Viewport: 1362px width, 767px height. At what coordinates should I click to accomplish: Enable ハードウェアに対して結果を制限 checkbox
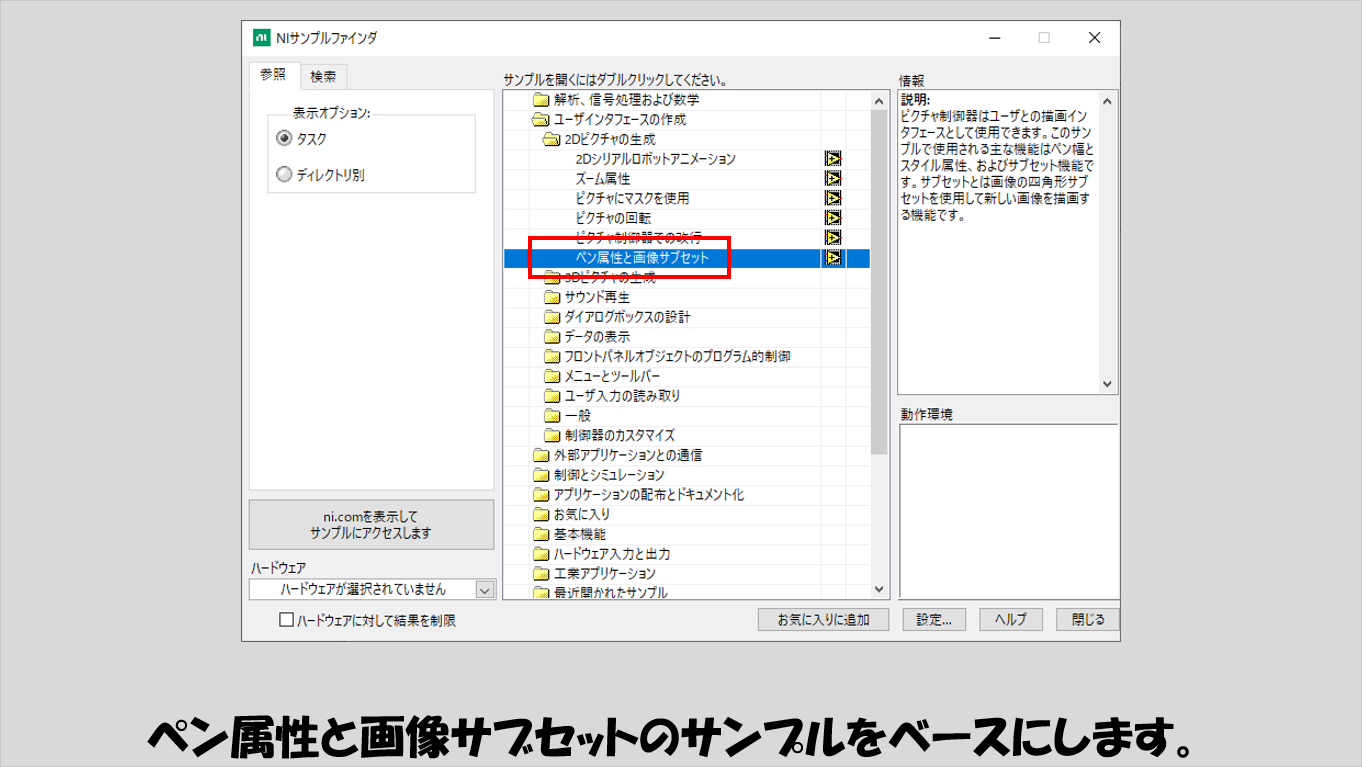tap(286, 620)
